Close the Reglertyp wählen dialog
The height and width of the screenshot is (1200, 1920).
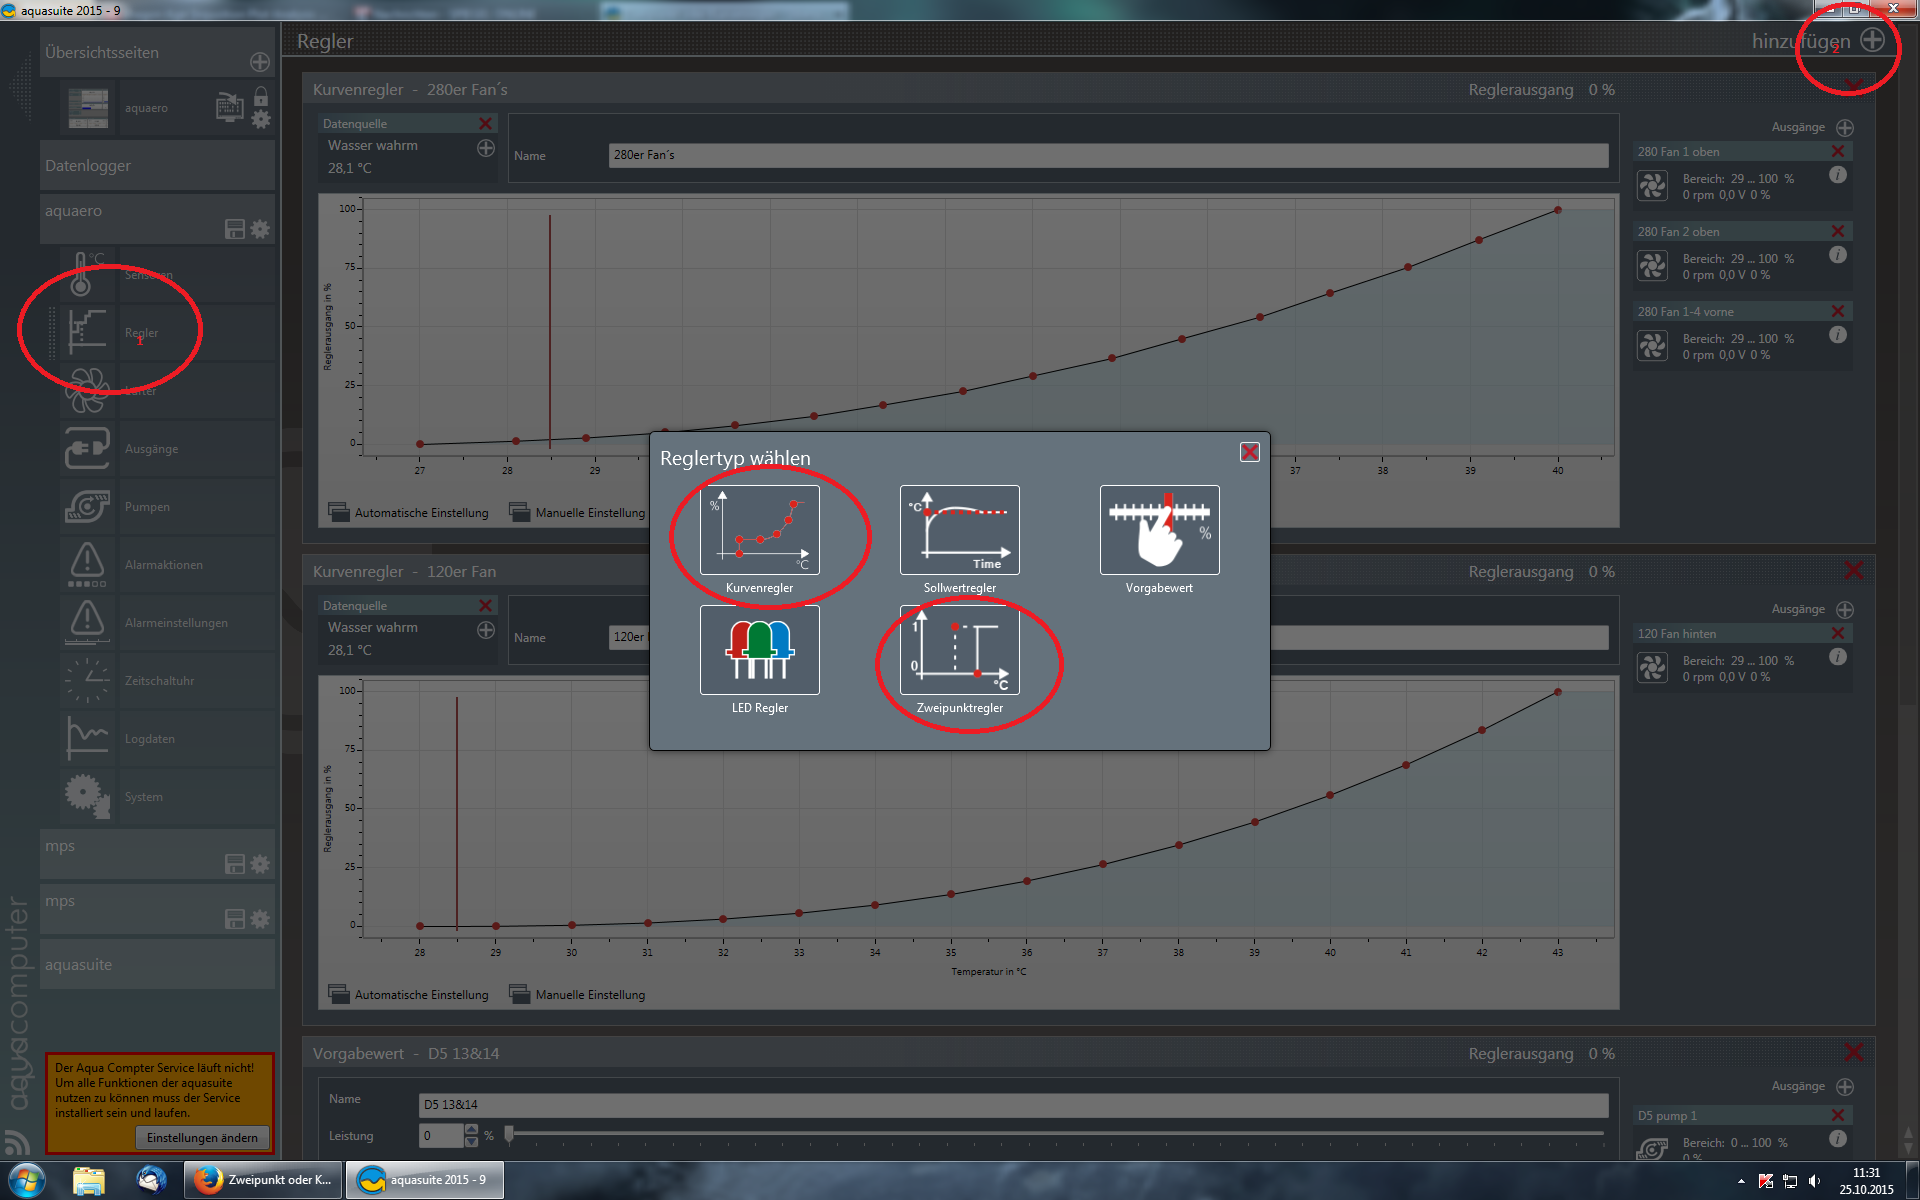click(1249, 452)
